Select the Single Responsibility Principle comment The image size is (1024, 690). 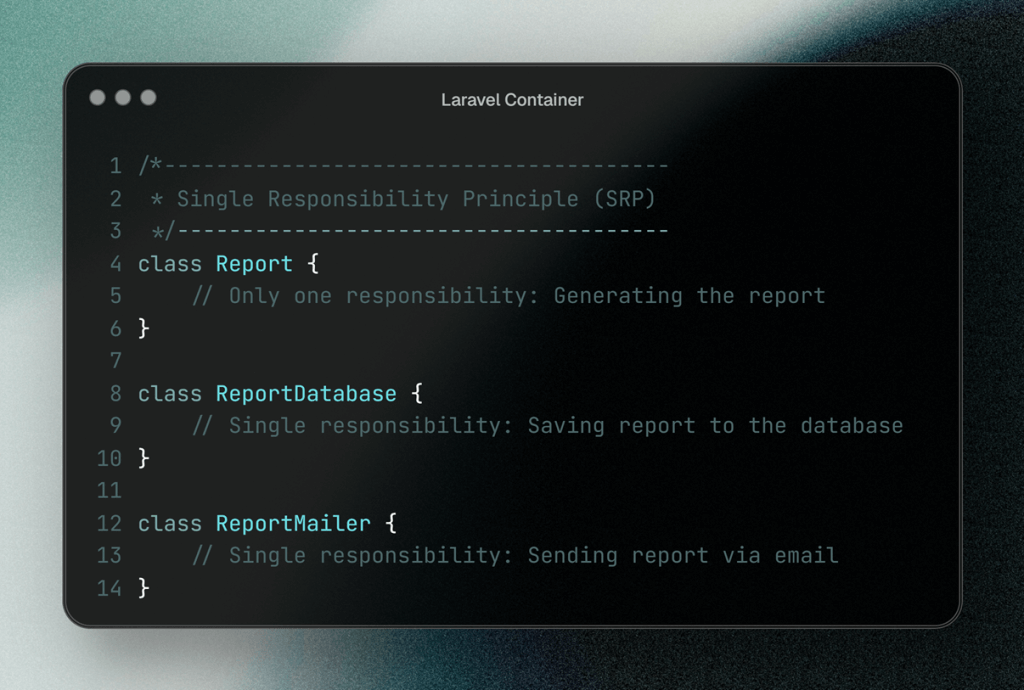tap(402, 198)
